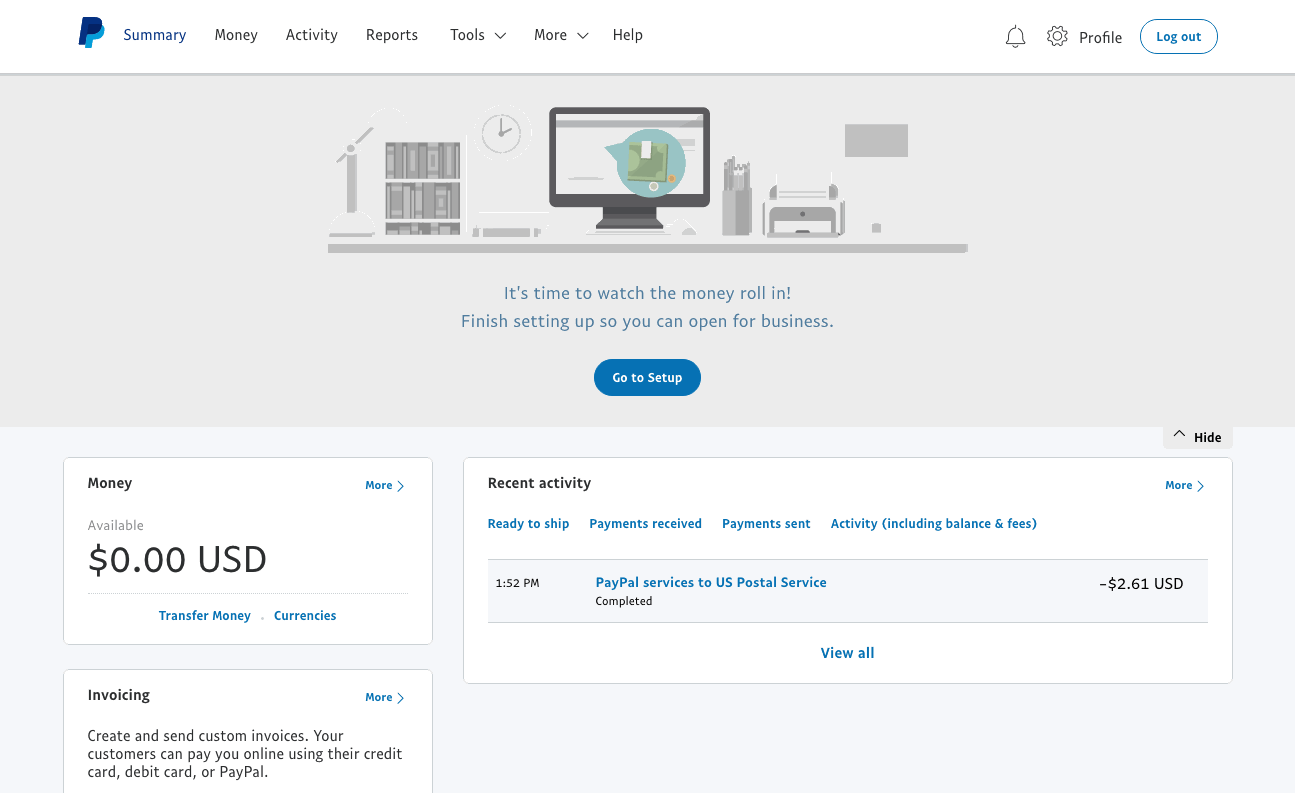Collapse the setup banner with Hide
Viewport: 1295px width, 793px height.
1197,437
